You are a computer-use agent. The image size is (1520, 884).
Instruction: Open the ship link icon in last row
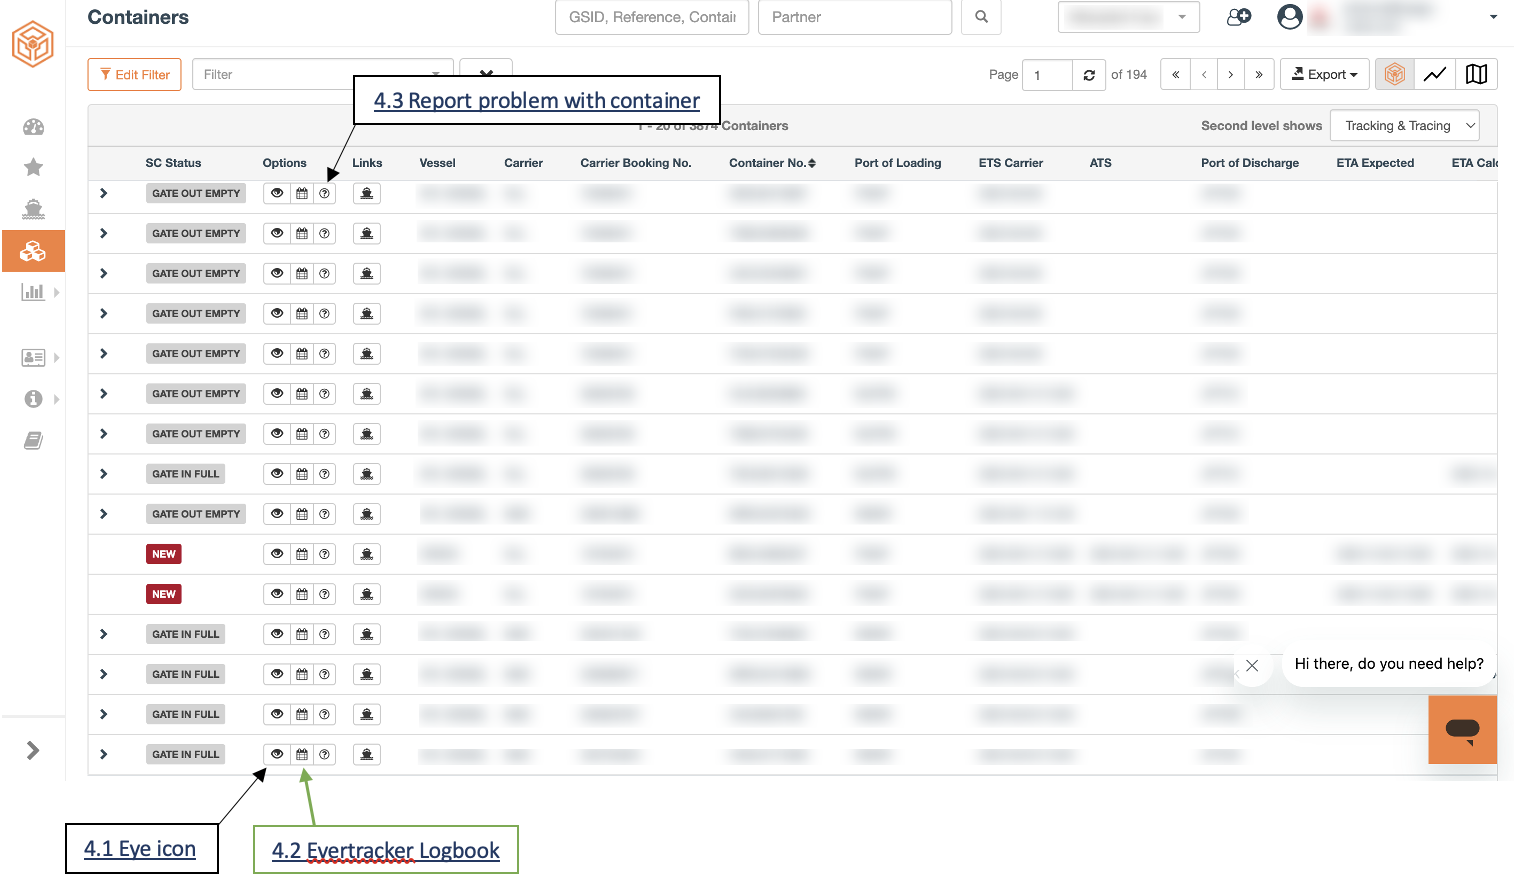pyautogui.click(x=367, y=755)
